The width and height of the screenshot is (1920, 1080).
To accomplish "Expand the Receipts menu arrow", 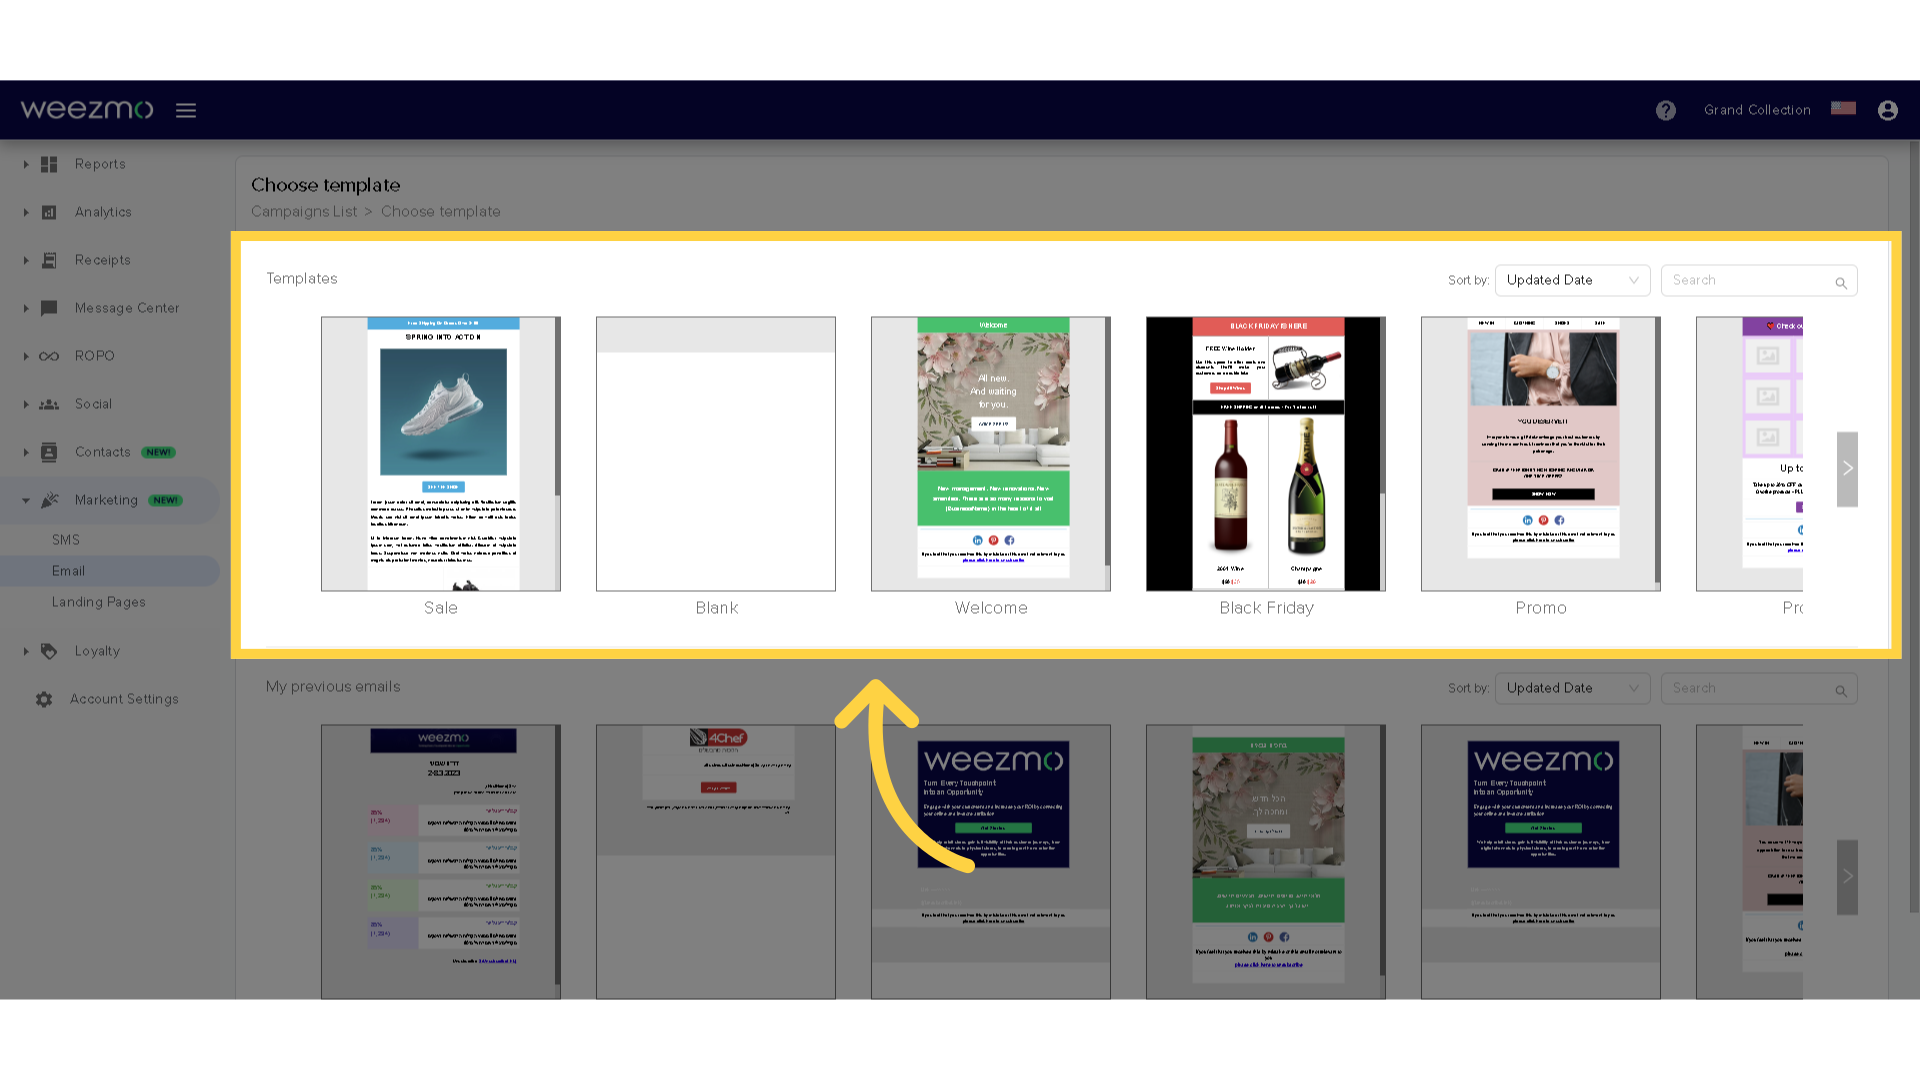I will (x=26, y=260).
